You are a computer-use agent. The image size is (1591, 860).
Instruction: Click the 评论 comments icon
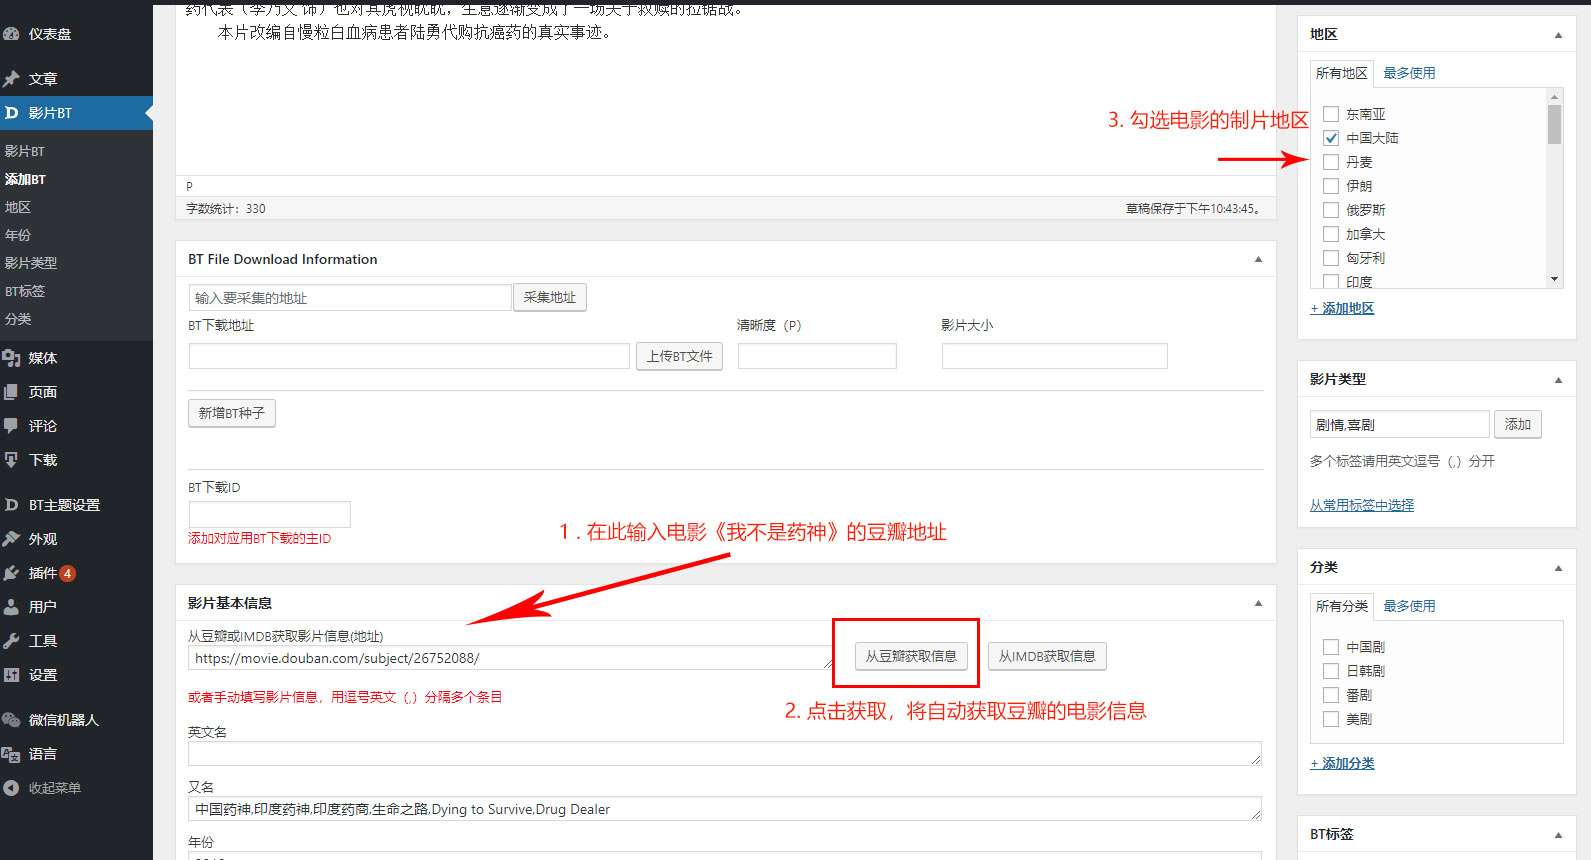point(11,426)
